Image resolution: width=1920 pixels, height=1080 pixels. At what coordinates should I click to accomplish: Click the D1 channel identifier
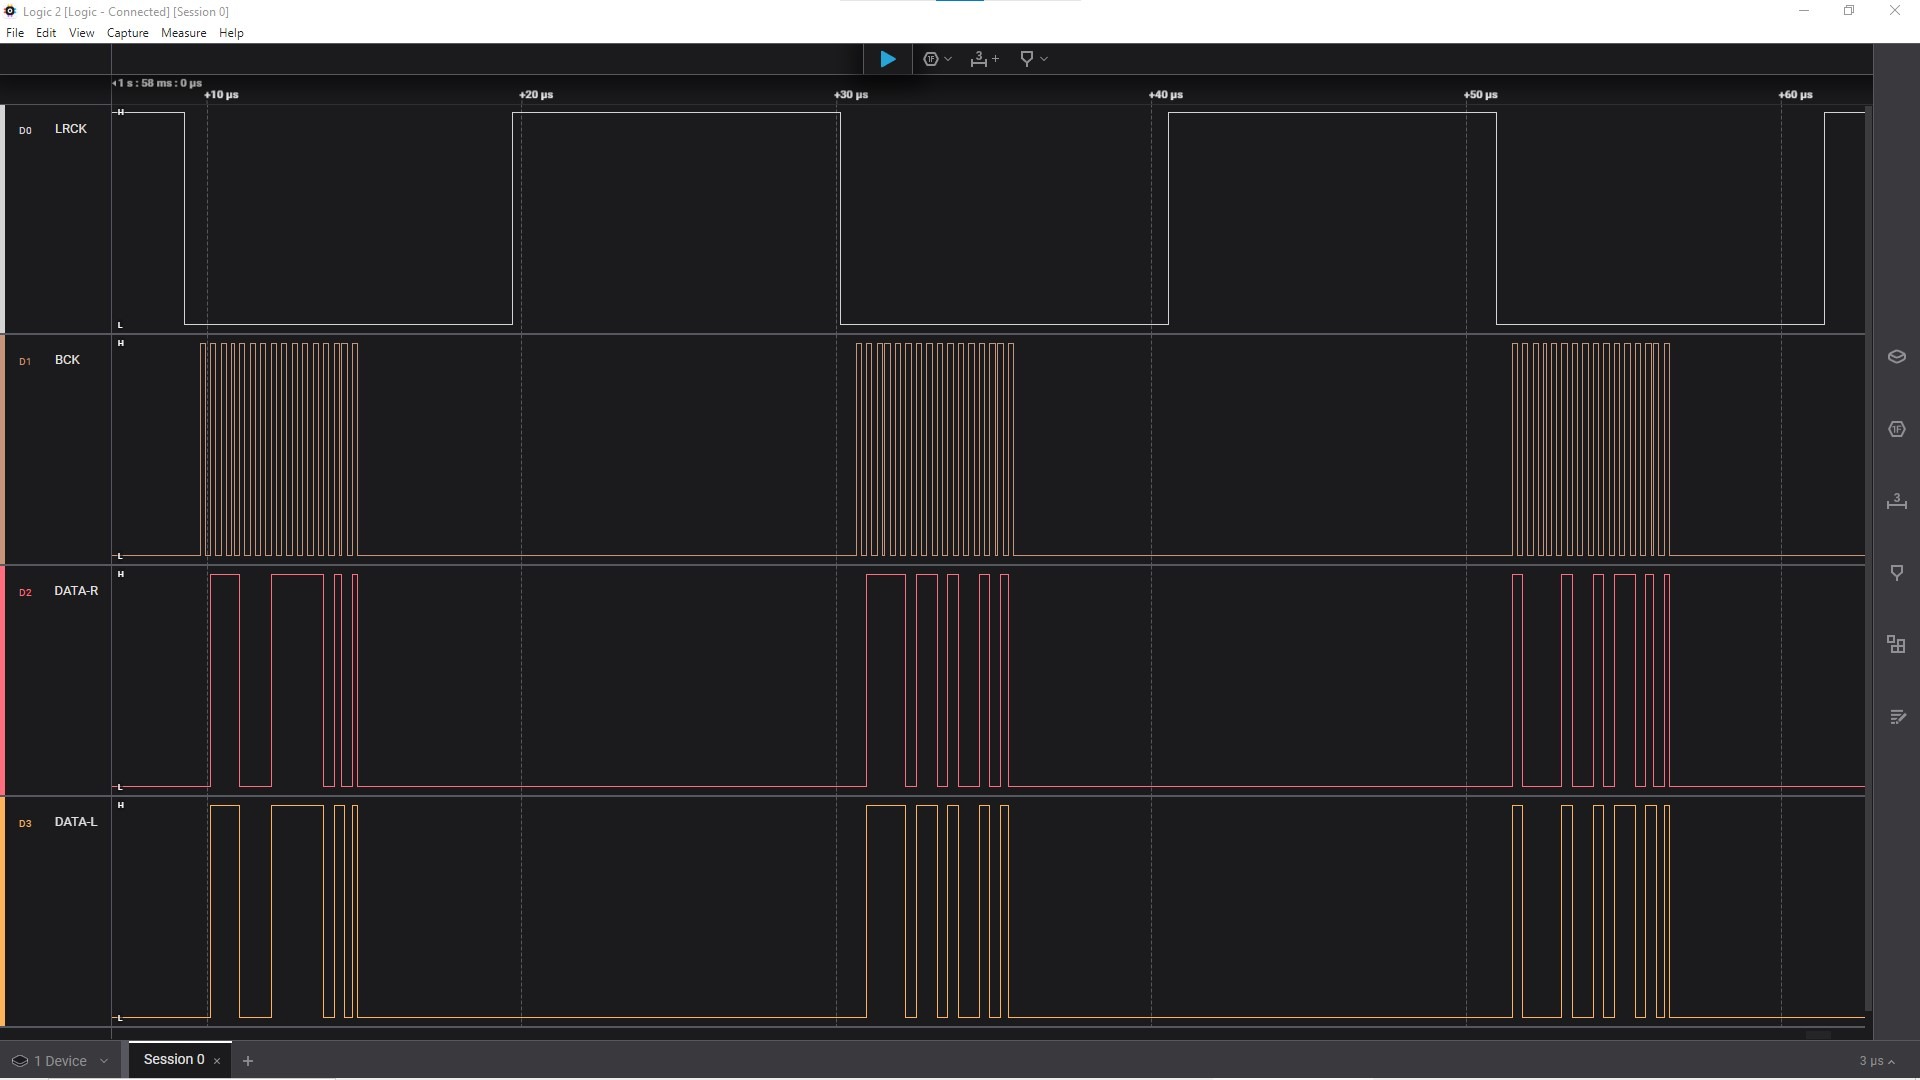click(25, 361)
